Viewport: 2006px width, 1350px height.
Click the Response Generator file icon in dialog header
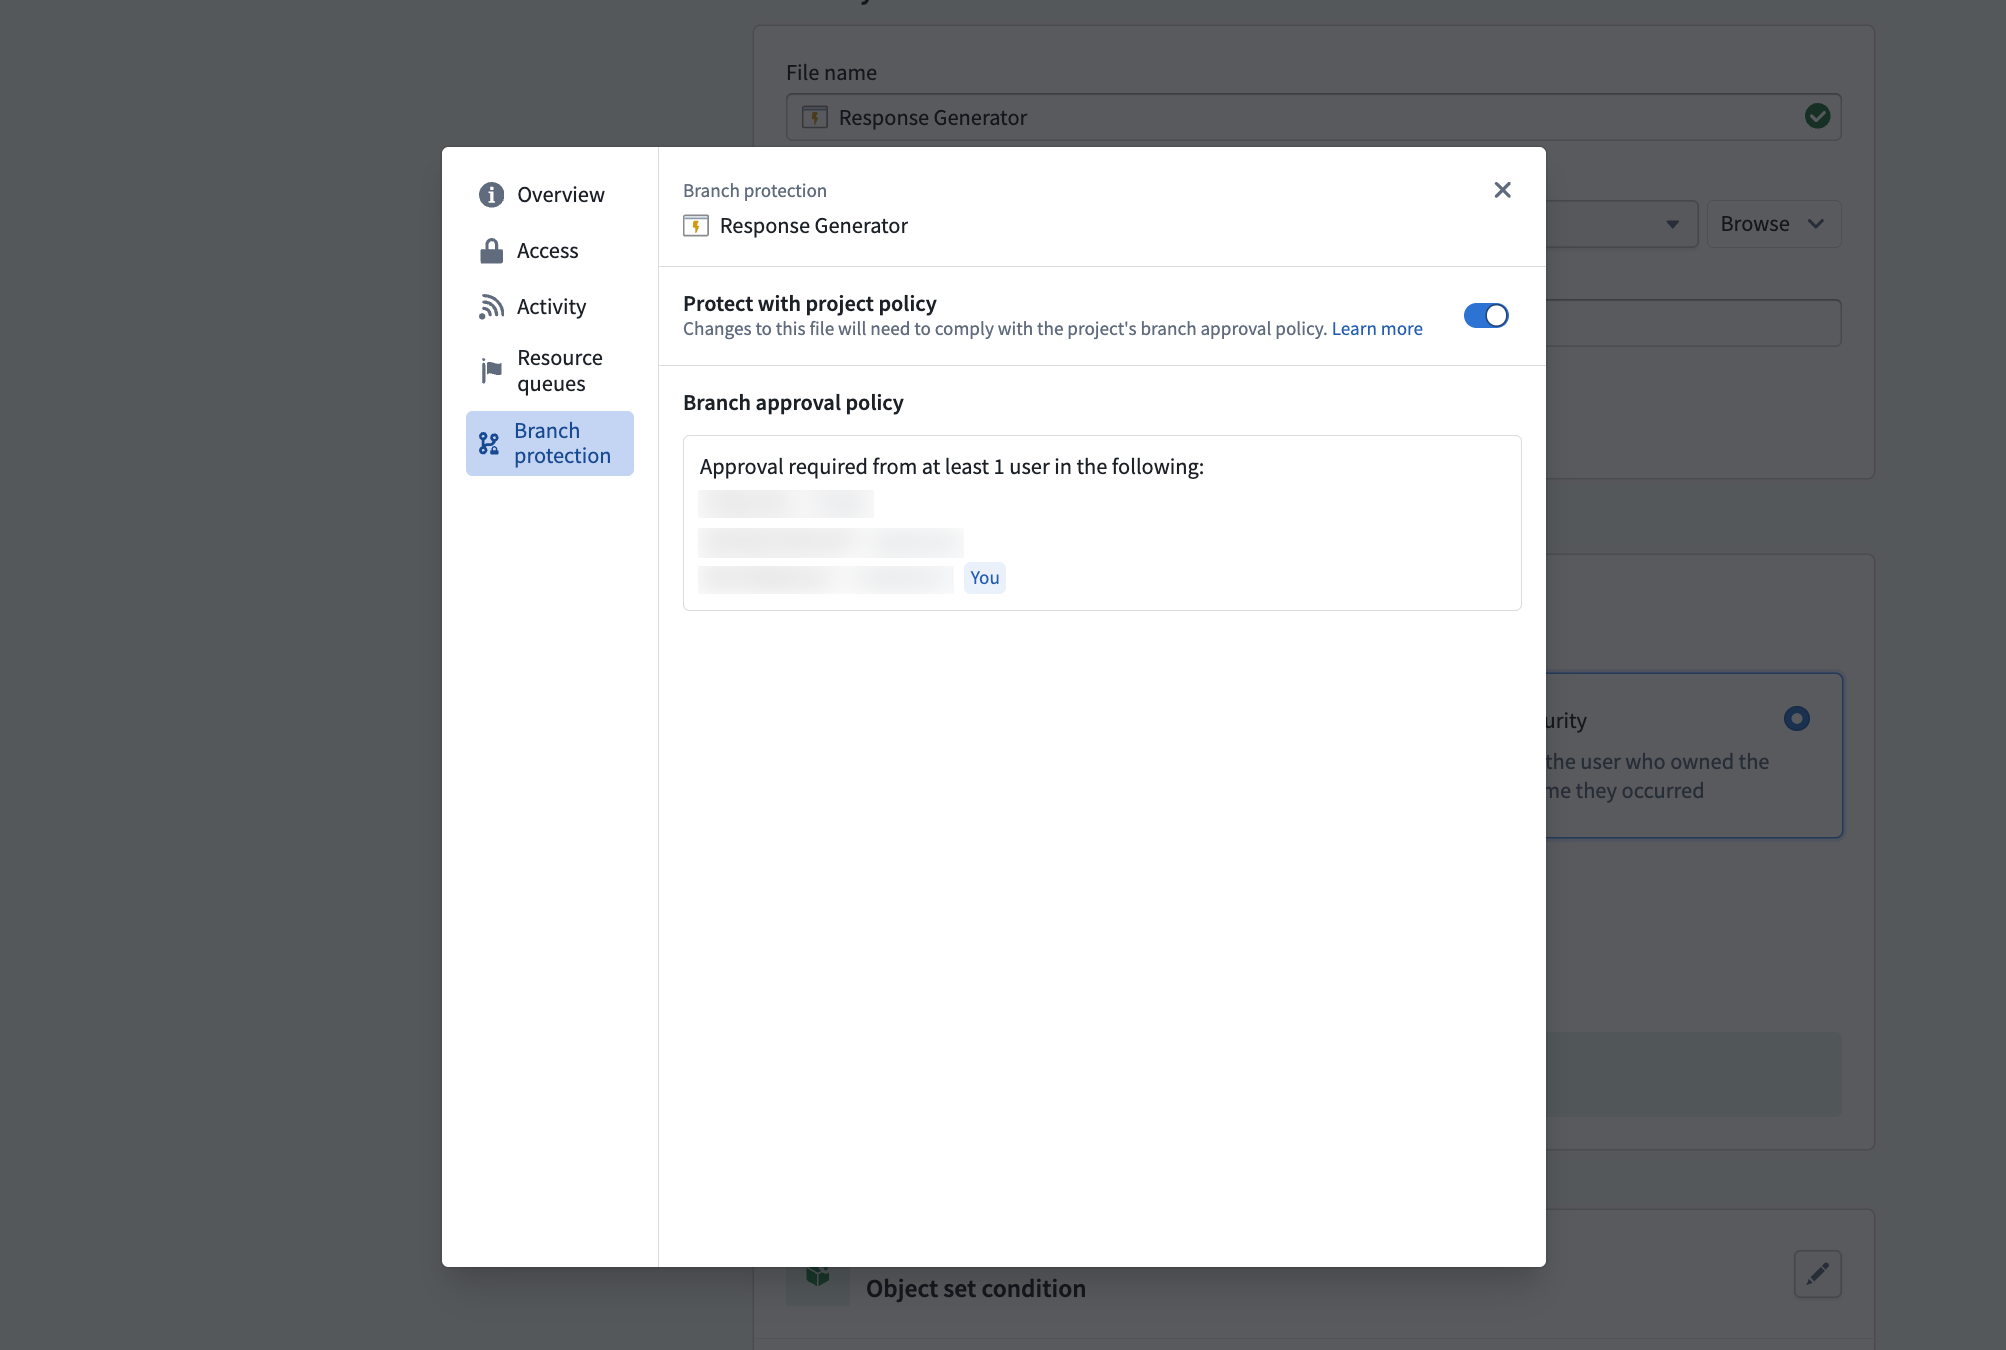point(696,225)
